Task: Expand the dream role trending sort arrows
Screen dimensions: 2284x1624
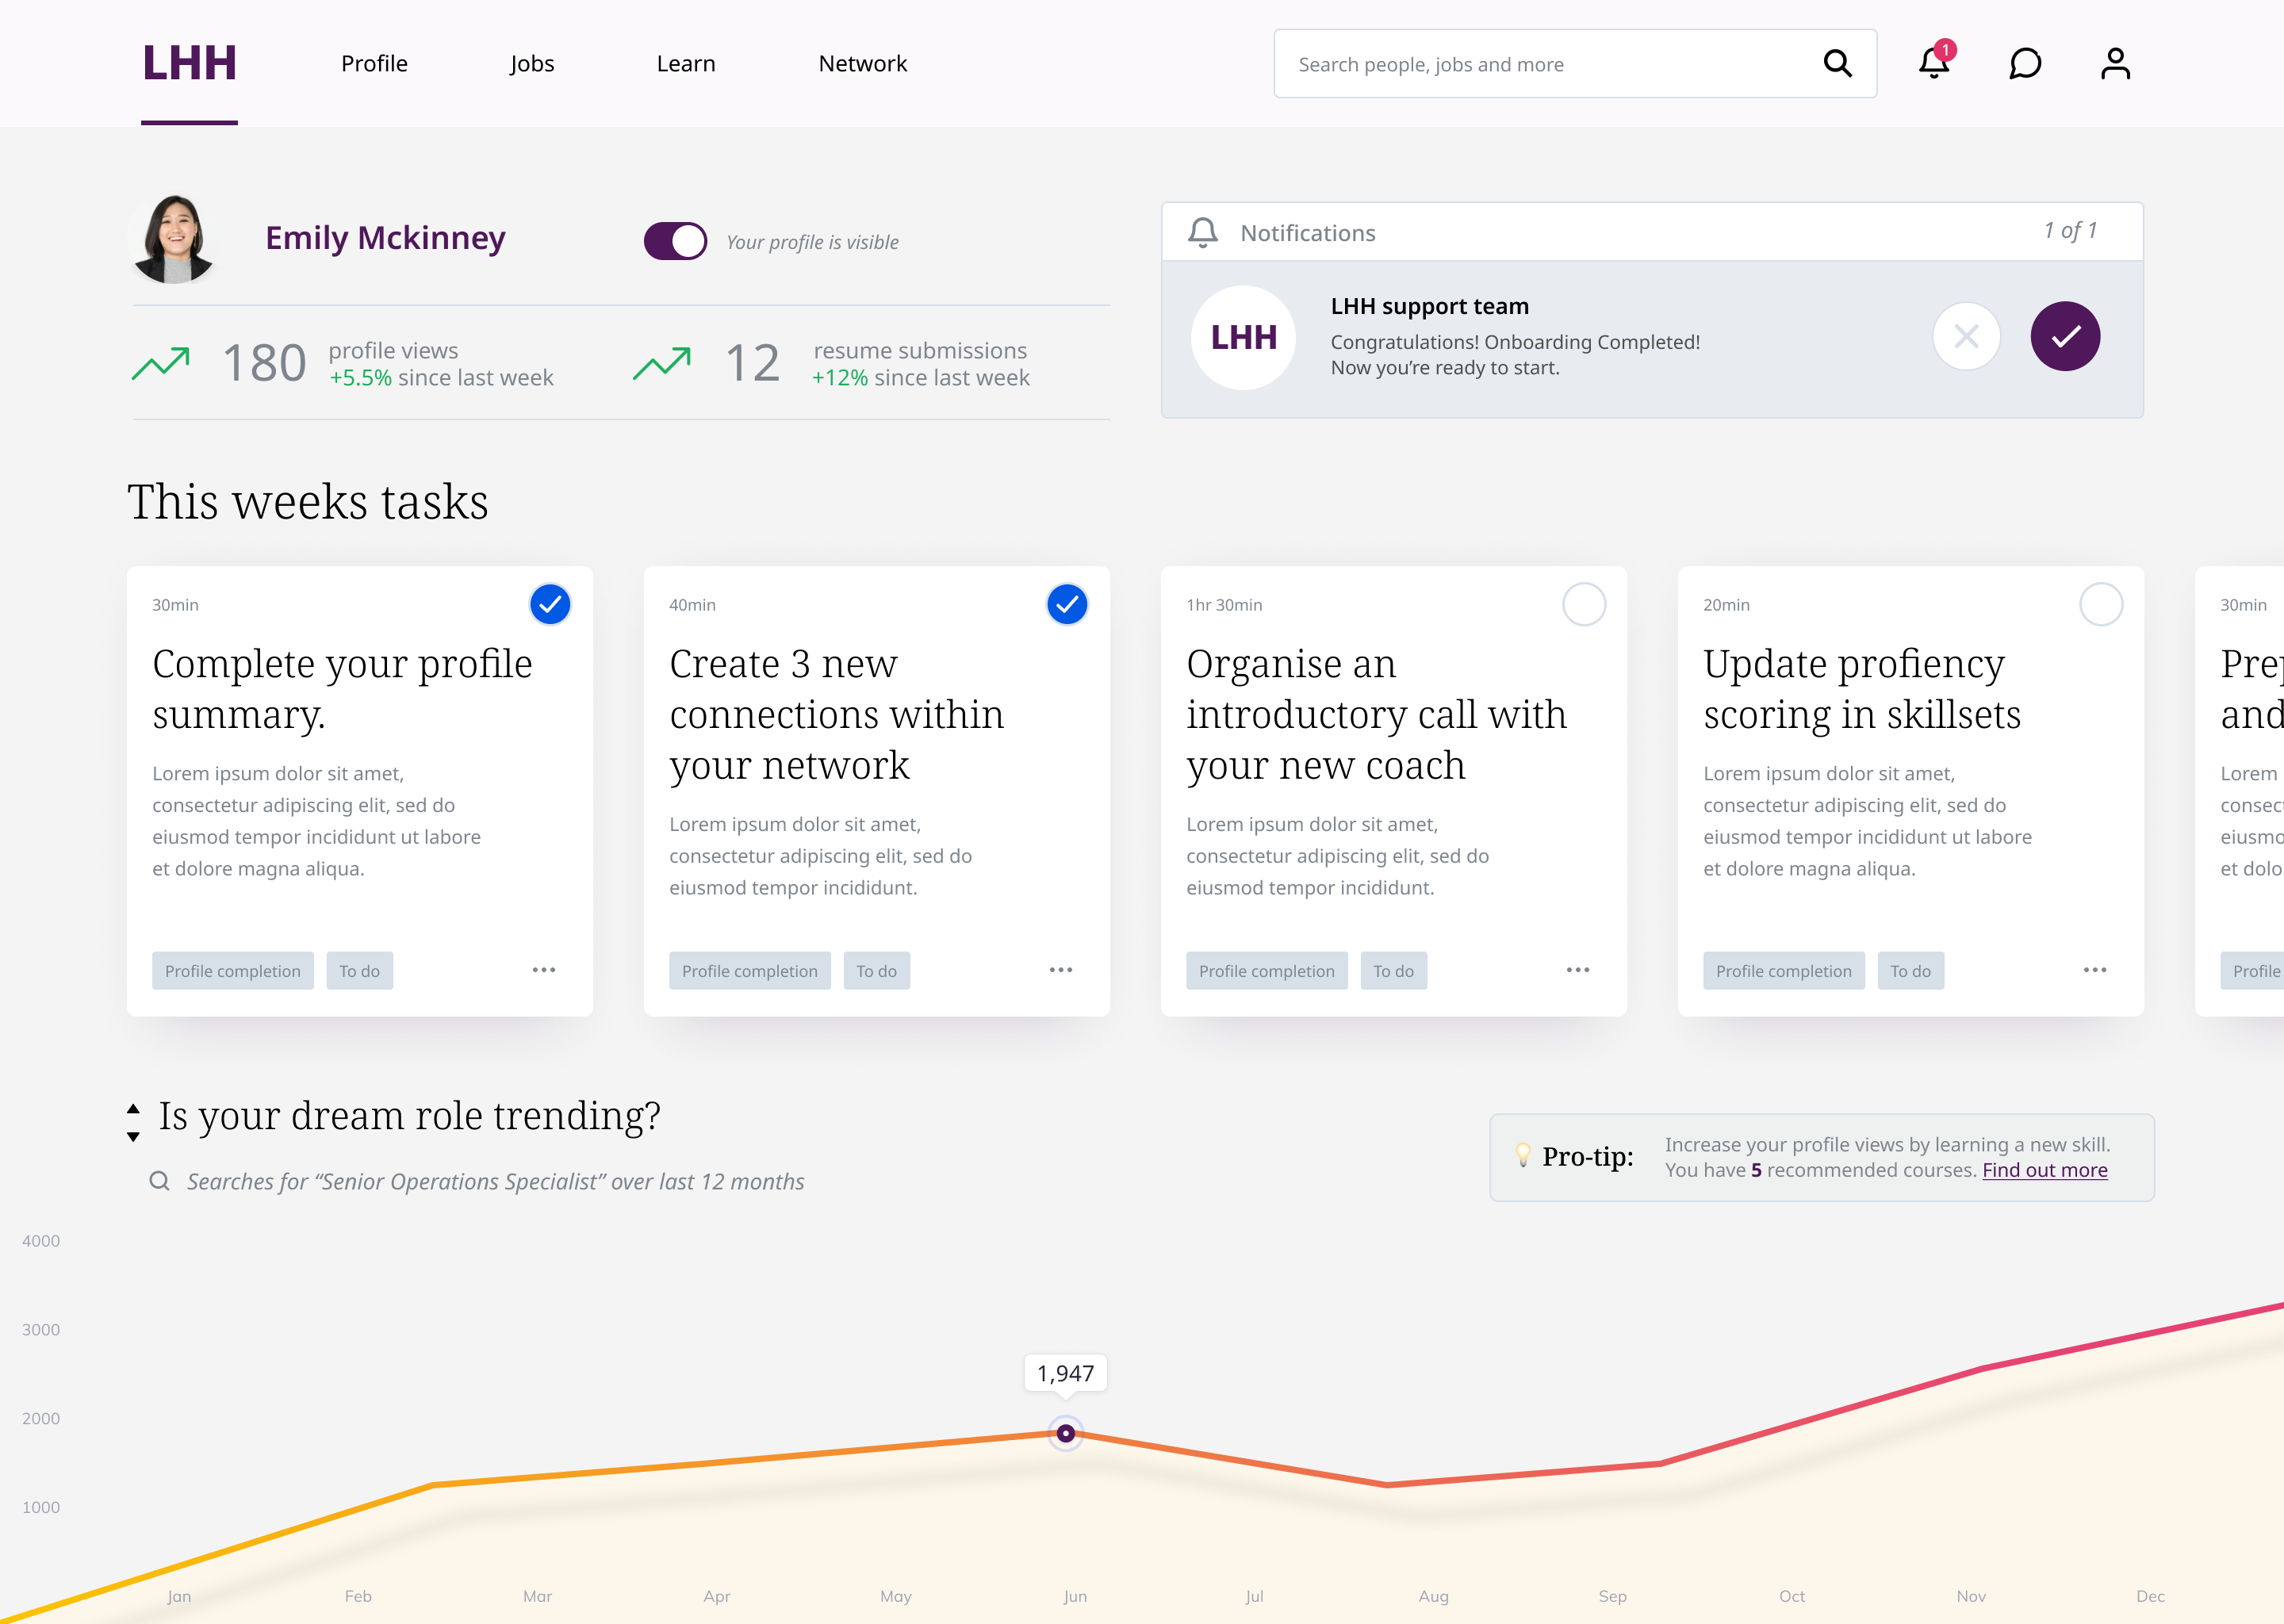Action: coord(133,1122)
